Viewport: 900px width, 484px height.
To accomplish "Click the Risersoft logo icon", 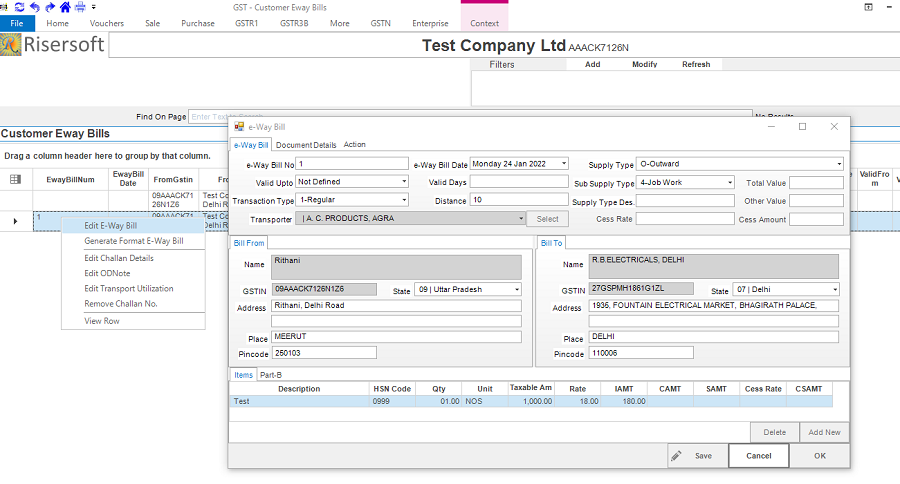I will (x=11, y=45).
